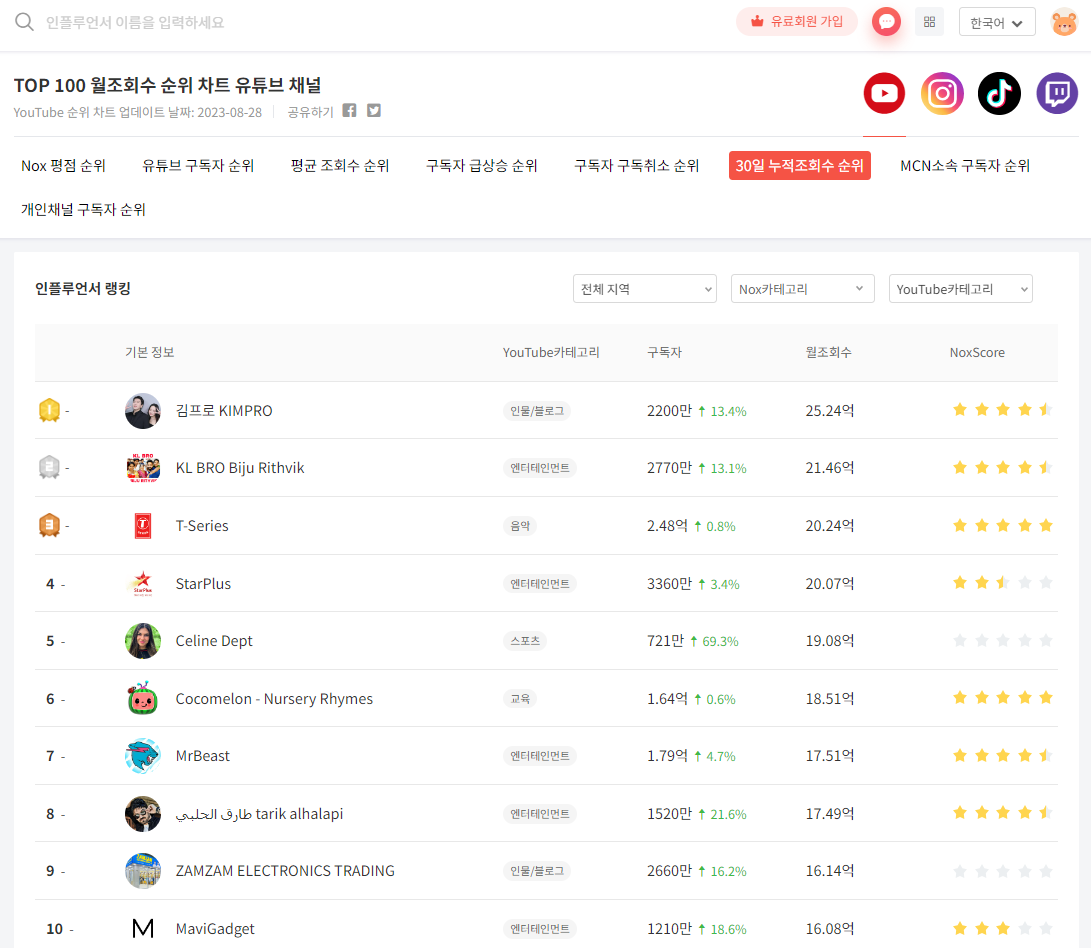Click 음악 category tag for T-Series

point(520,526)
